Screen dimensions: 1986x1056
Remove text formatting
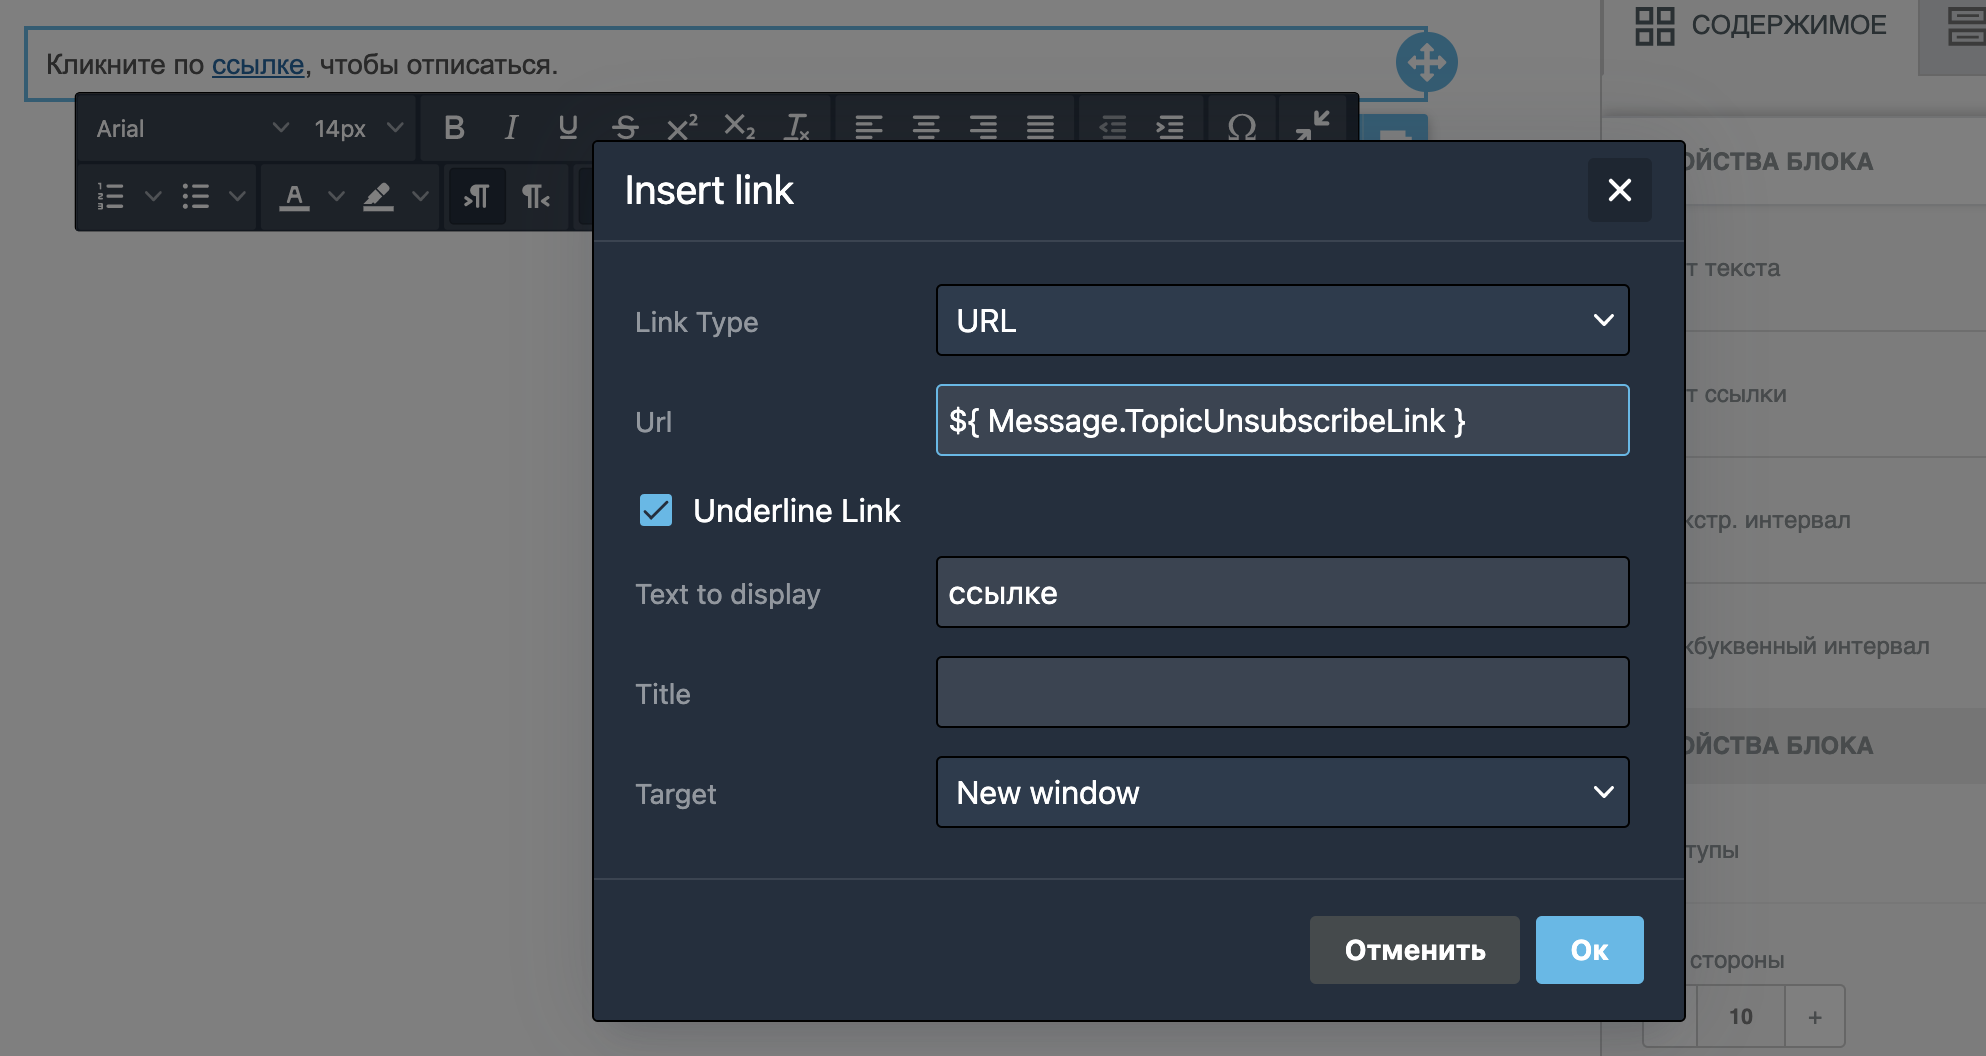797,128
